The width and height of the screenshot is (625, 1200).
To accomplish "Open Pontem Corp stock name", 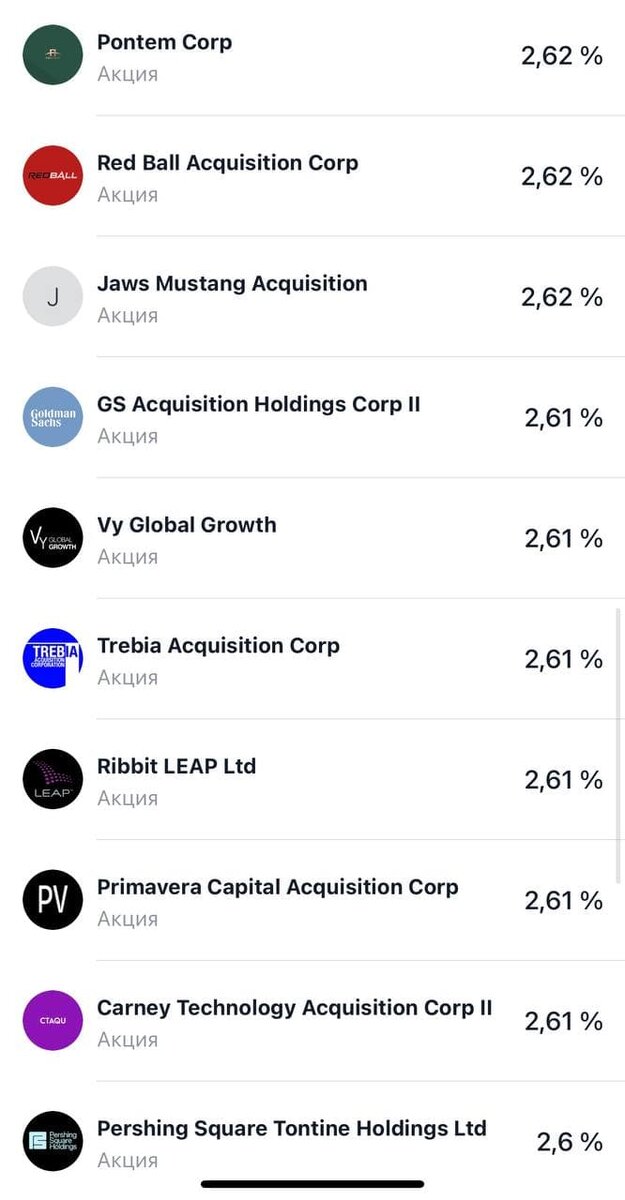I will pos(164,43).
